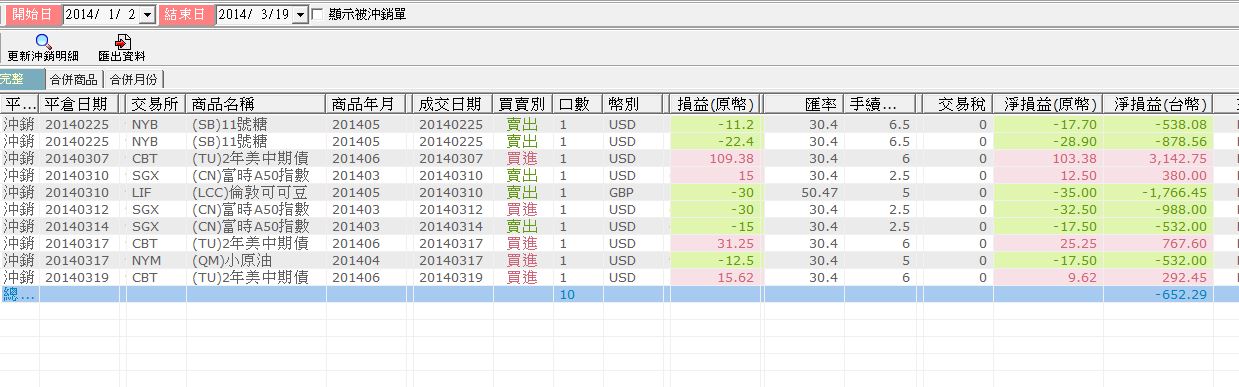
Task: Sort by 買賣別 column header
Action: pyautogui.click(x=522, y=104)
